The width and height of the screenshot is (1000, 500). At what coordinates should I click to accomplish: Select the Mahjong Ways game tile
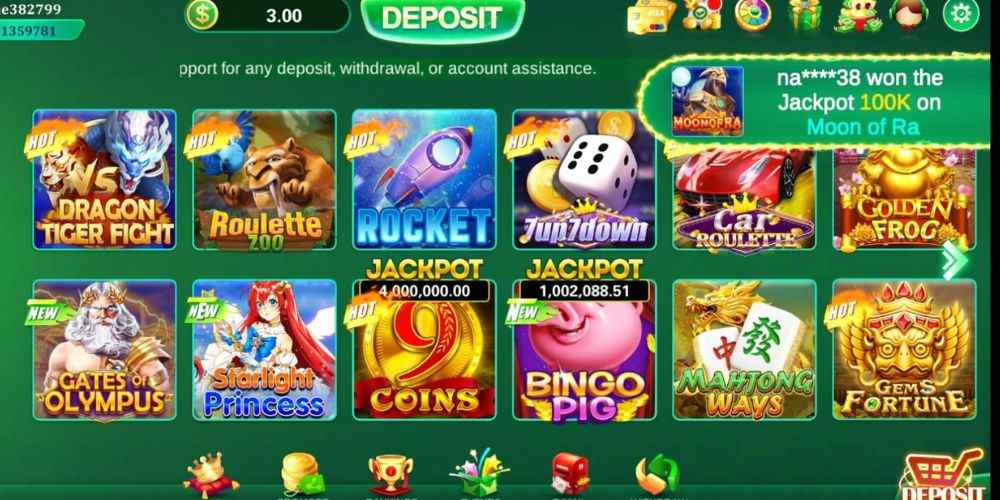click(744, 349)
